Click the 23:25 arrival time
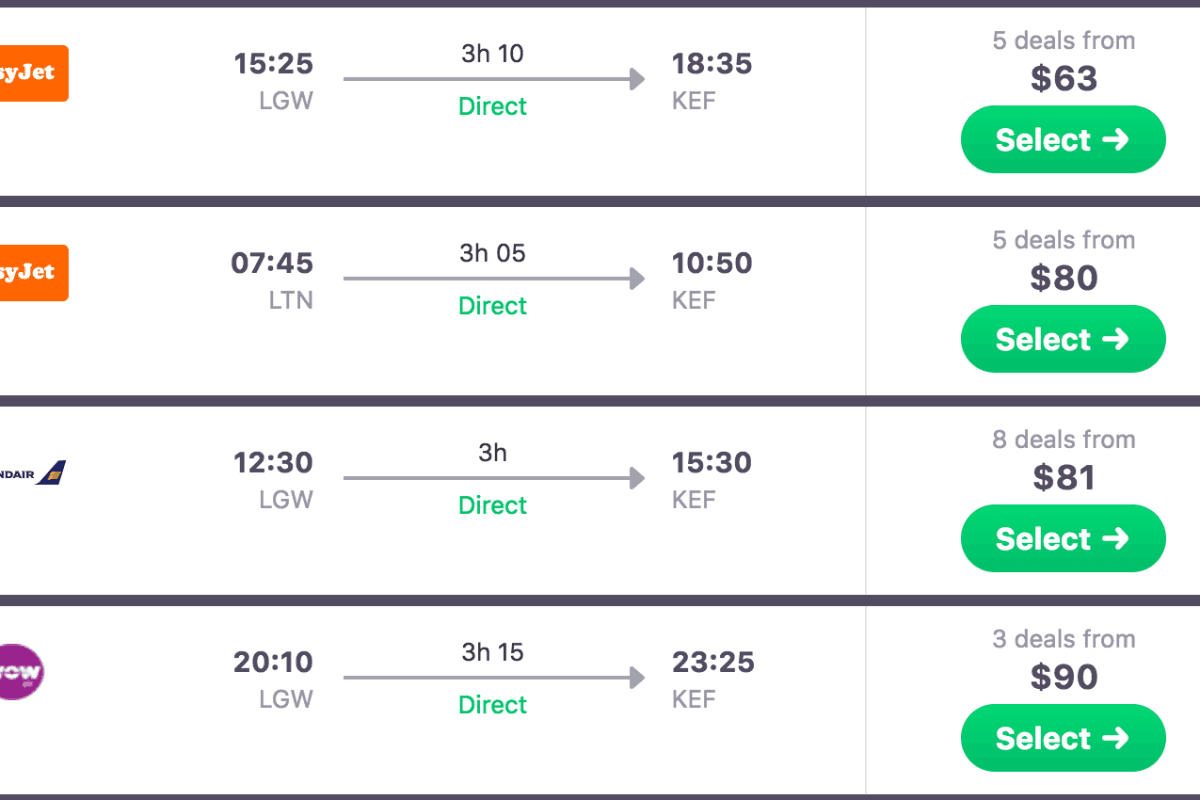Image resolution: width=1200 pixels, height=800 pixels. (x=713, y=662)
